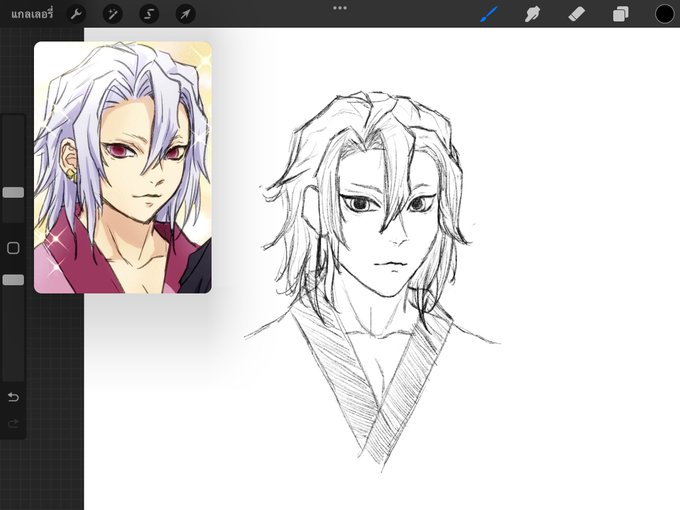Open the Actions wrench menu
The width and height of the screenshot is (680, 510).
(76, 14)
